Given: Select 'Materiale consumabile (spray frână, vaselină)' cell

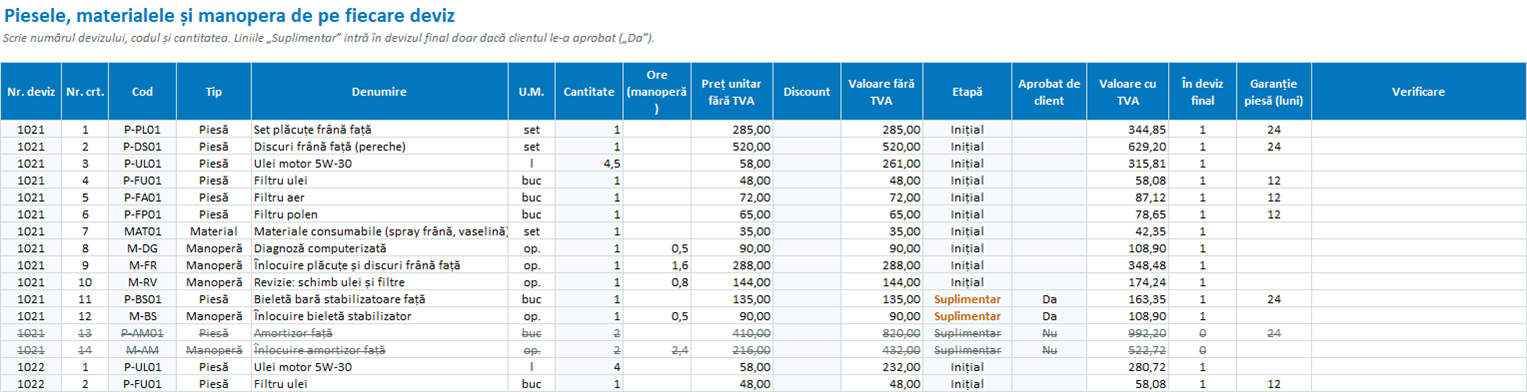Looking at the screenshot, I should click(x=379, y=231).
